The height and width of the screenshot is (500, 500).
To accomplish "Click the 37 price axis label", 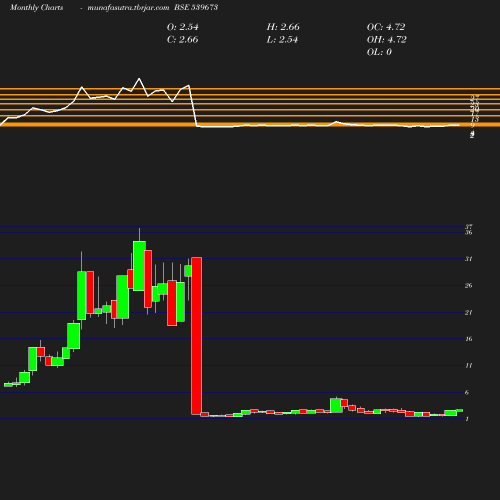I will 469,227.
